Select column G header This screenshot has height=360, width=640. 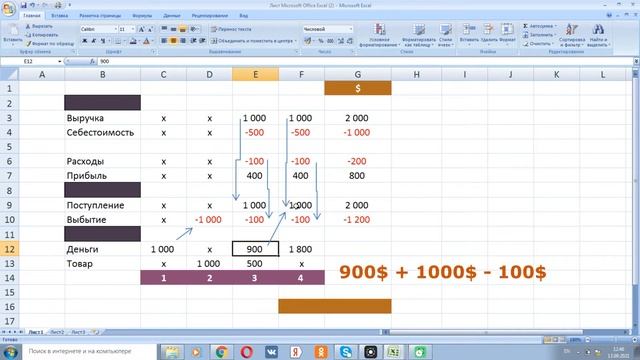(x=358, y=74)
